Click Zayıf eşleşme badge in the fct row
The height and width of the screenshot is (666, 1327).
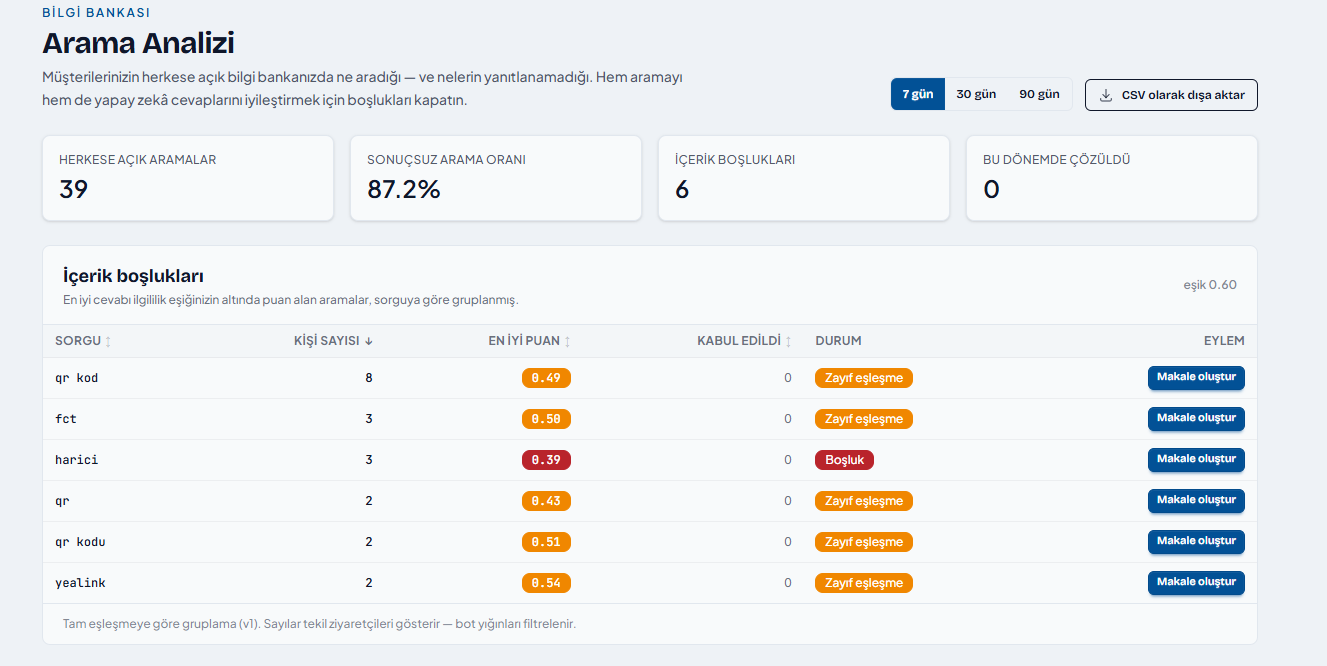[864, 419]
